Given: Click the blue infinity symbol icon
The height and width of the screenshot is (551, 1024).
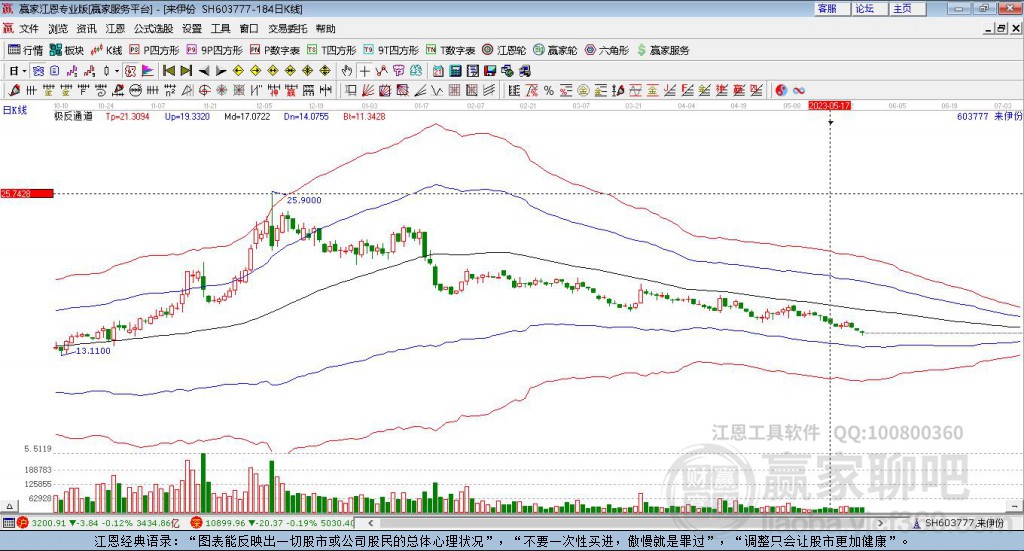Looking at the screenshot, I should [x=799, y=90].
